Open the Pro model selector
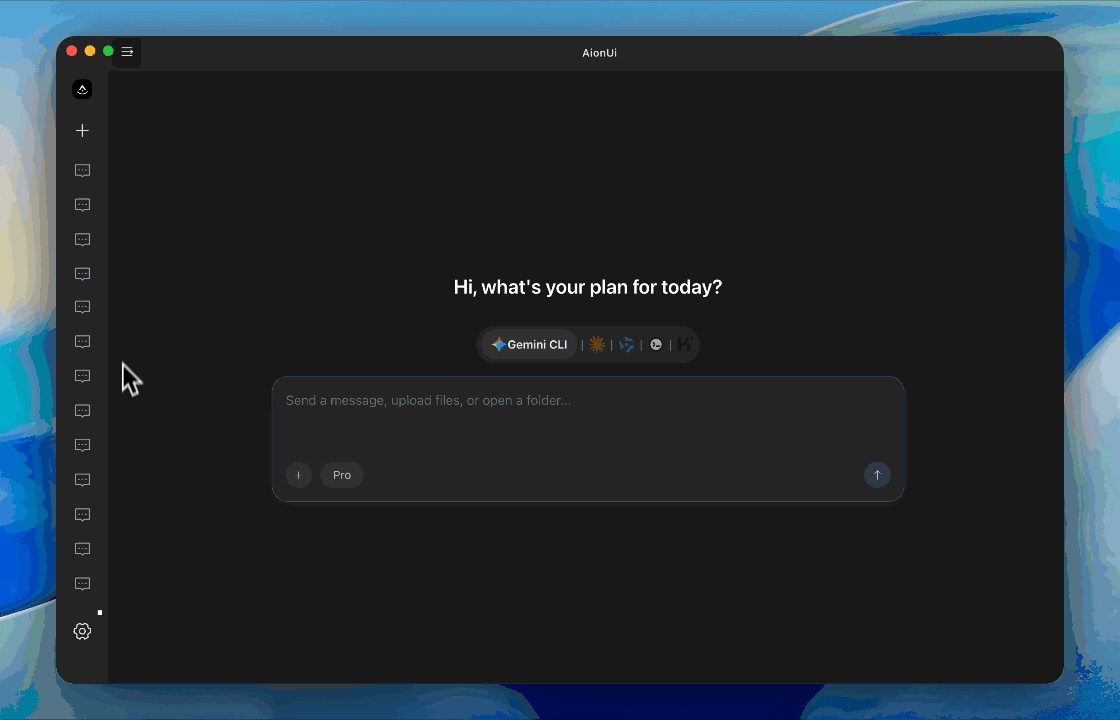The height and width of the screenshot is (720, 1120). [341, 475]
